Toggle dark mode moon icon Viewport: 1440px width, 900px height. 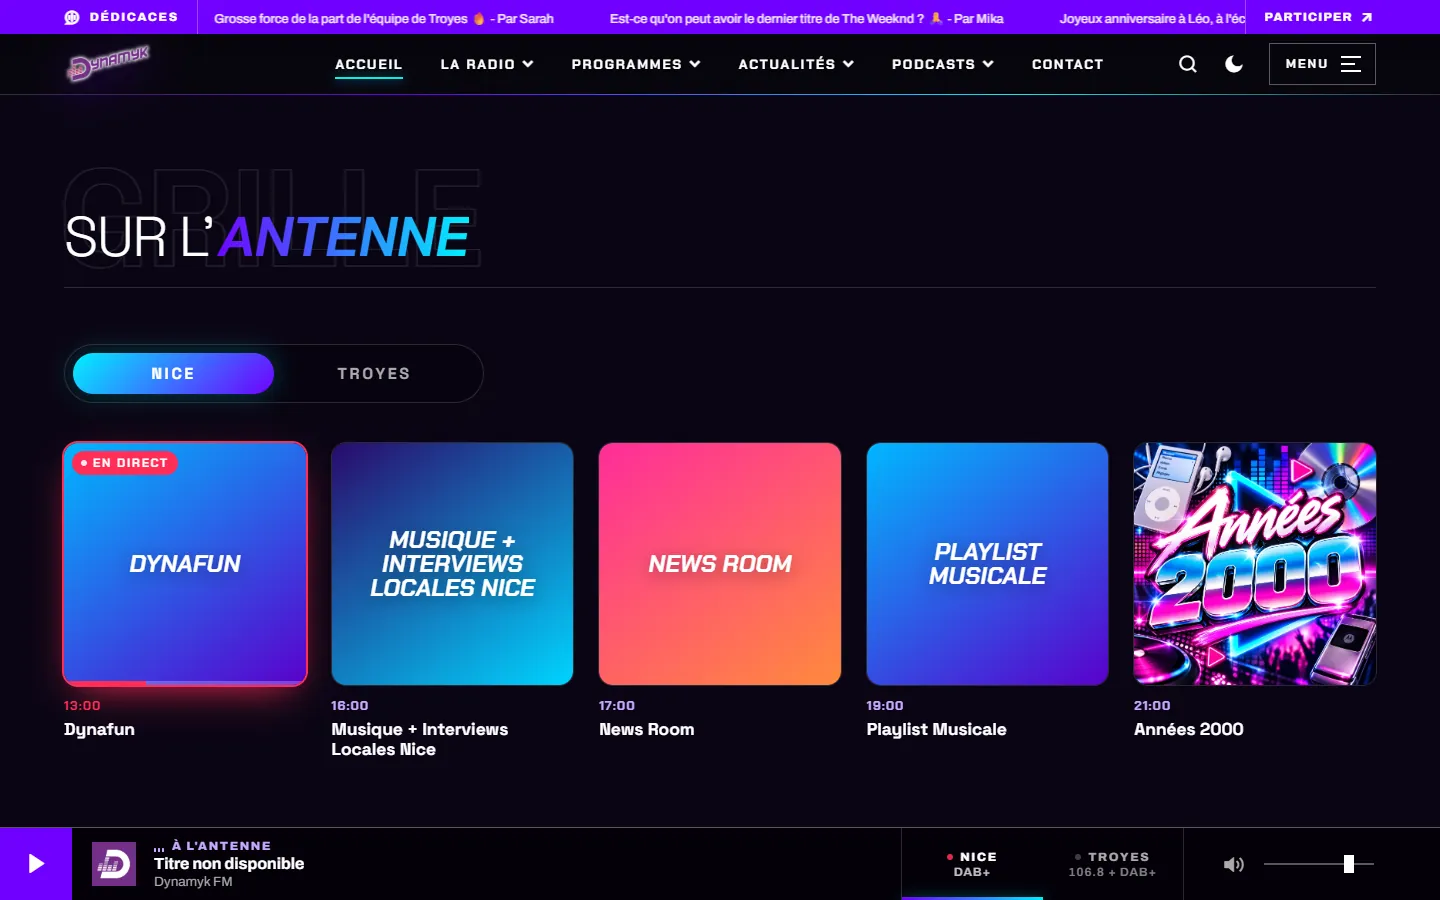1234,64
